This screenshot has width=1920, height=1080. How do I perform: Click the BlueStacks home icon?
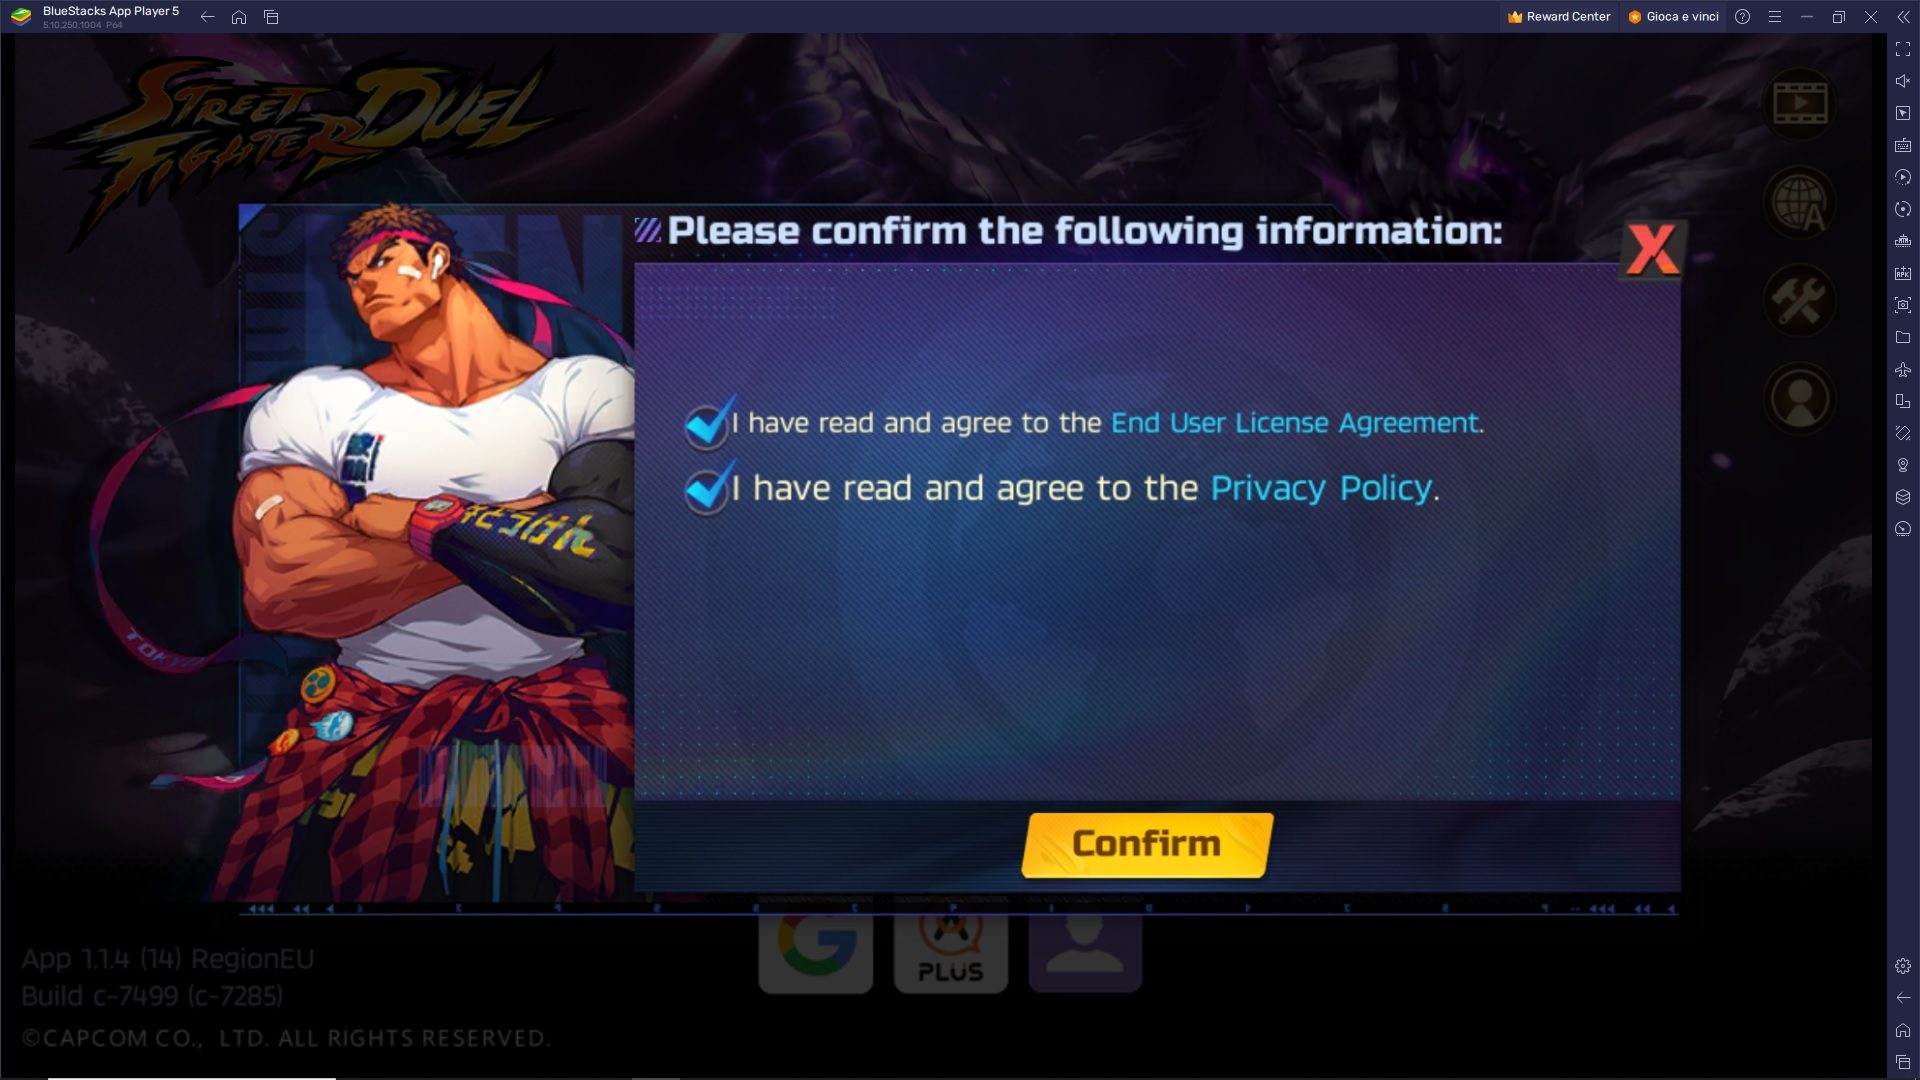coord(239,16)
